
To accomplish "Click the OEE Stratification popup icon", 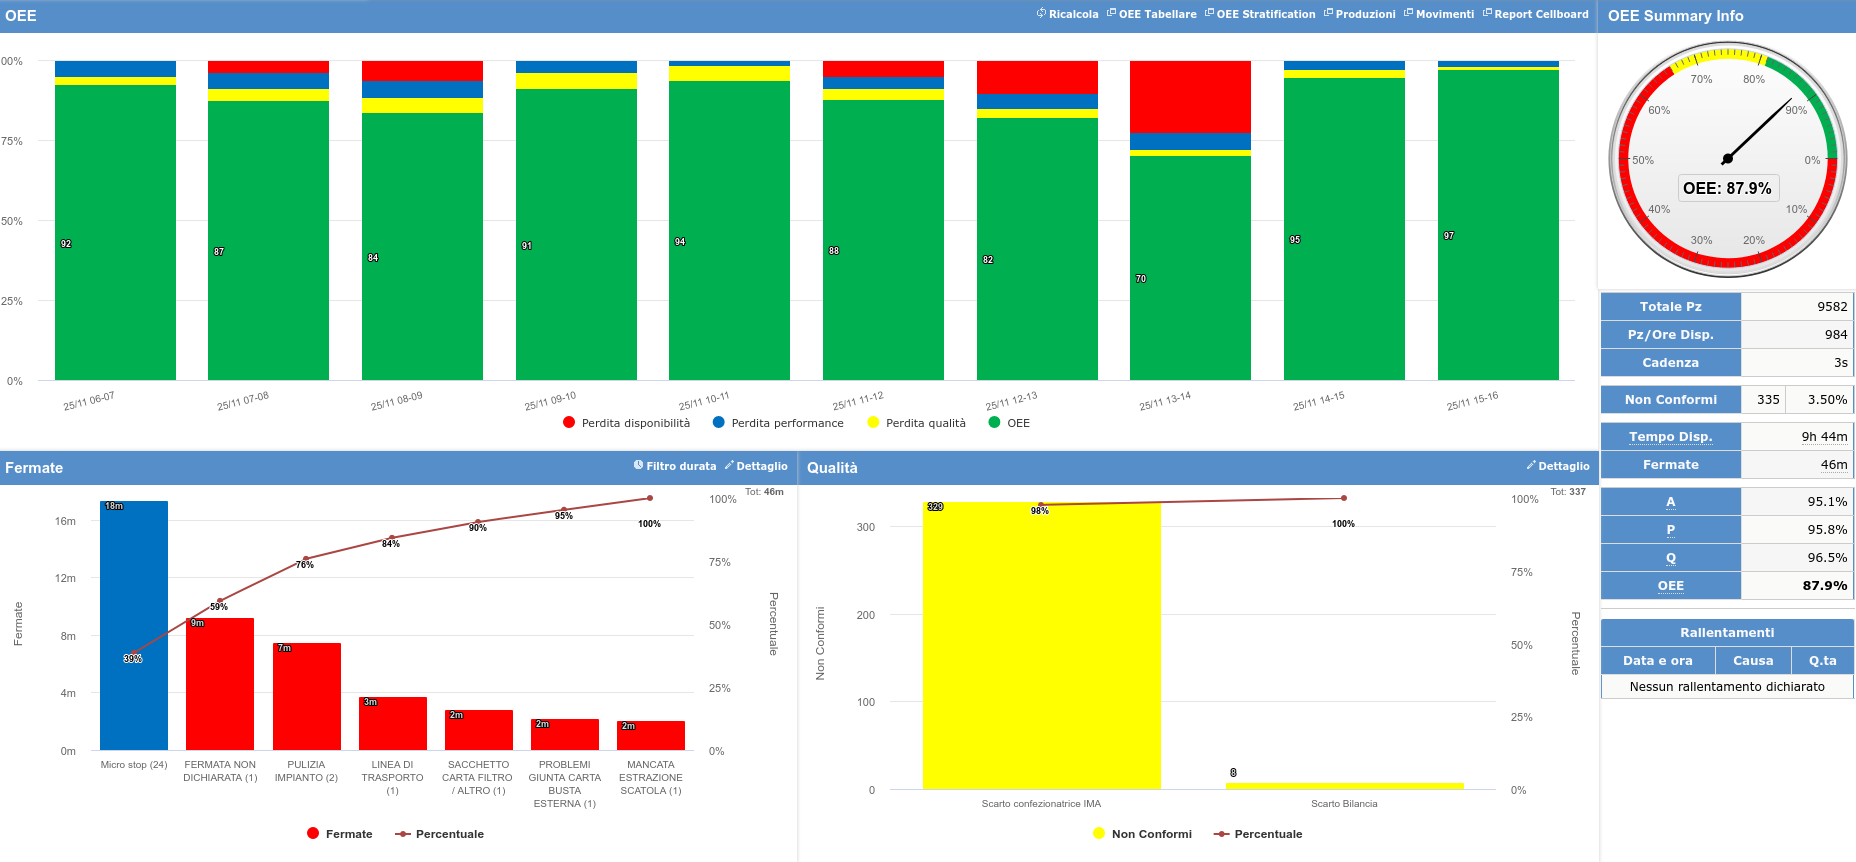I will pos(1209,14).
